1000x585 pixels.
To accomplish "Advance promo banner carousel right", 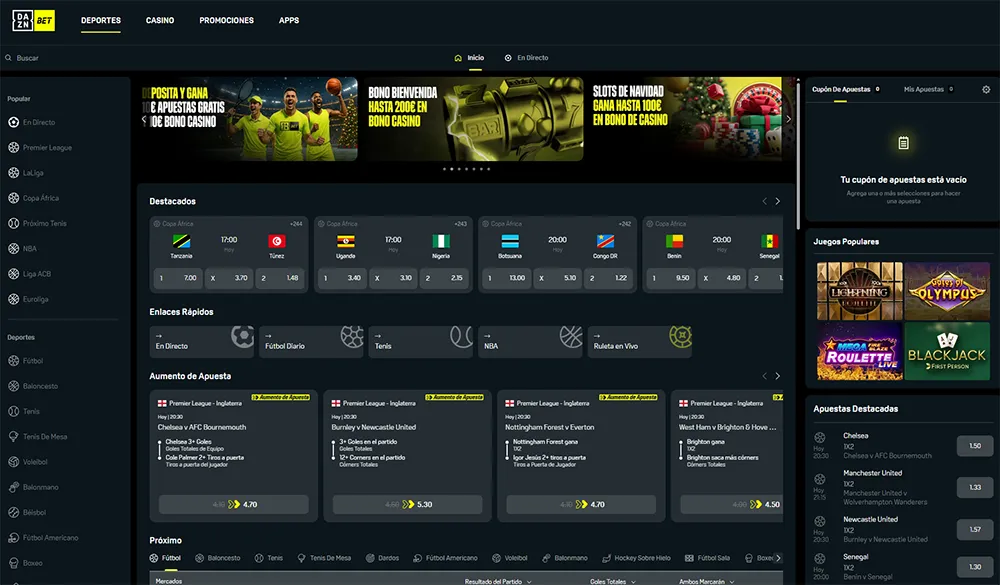I will (x=788, y=119).
